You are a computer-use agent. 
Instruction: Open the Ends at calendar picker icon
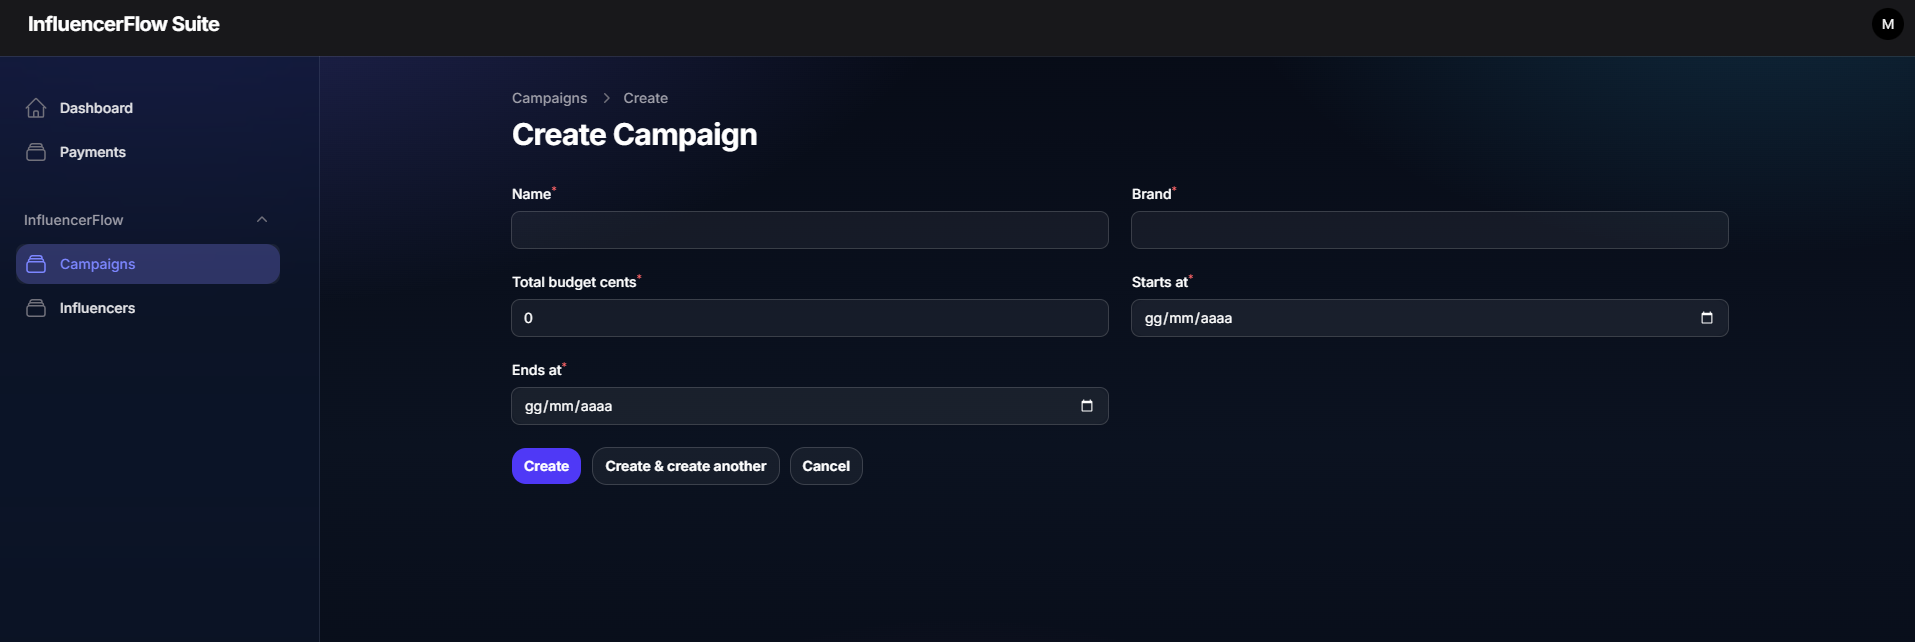(x=1086, y=406)
